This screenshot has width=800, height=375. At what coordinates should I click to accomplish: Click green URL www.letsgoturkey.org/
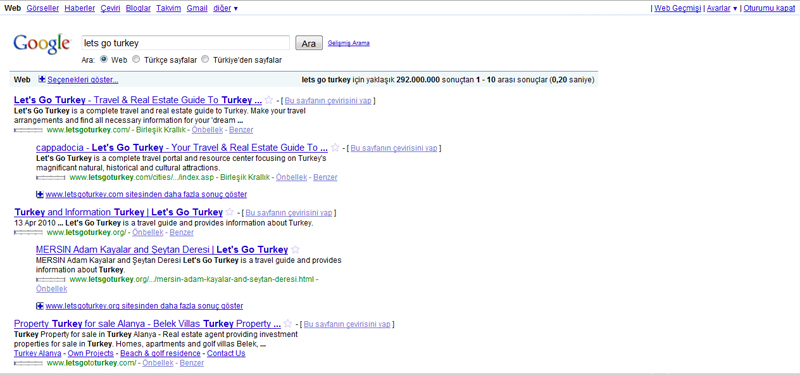point(86,232)
